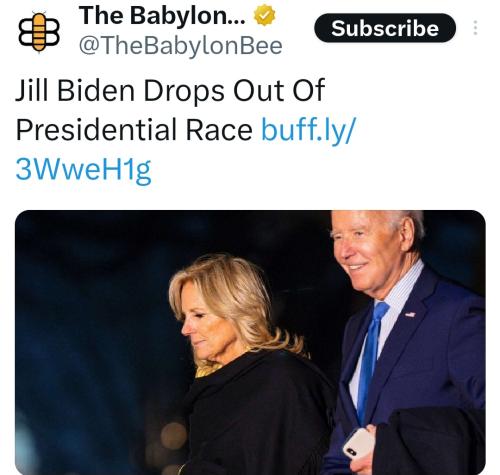Open the display name The Babylon...
Screen dimensions: 500x475
(x=162, y=15)
